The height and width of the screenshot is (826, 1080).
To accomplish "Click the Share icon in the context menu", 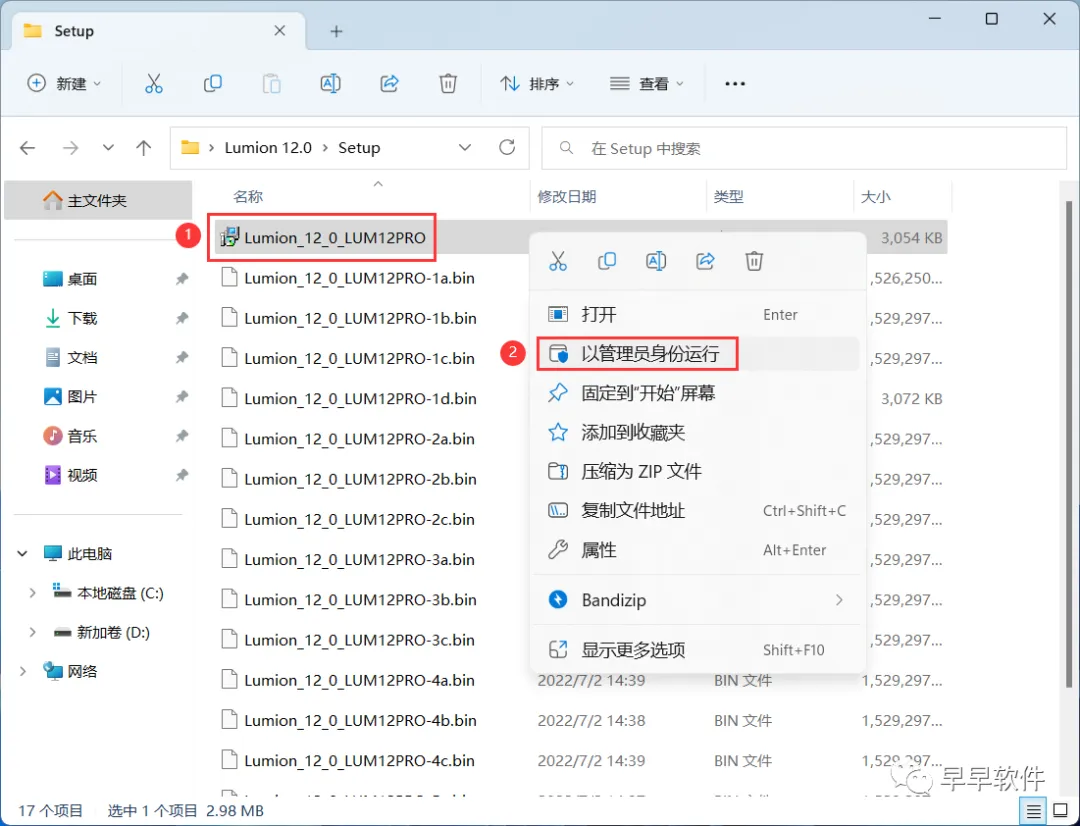I will pos(705,261).
